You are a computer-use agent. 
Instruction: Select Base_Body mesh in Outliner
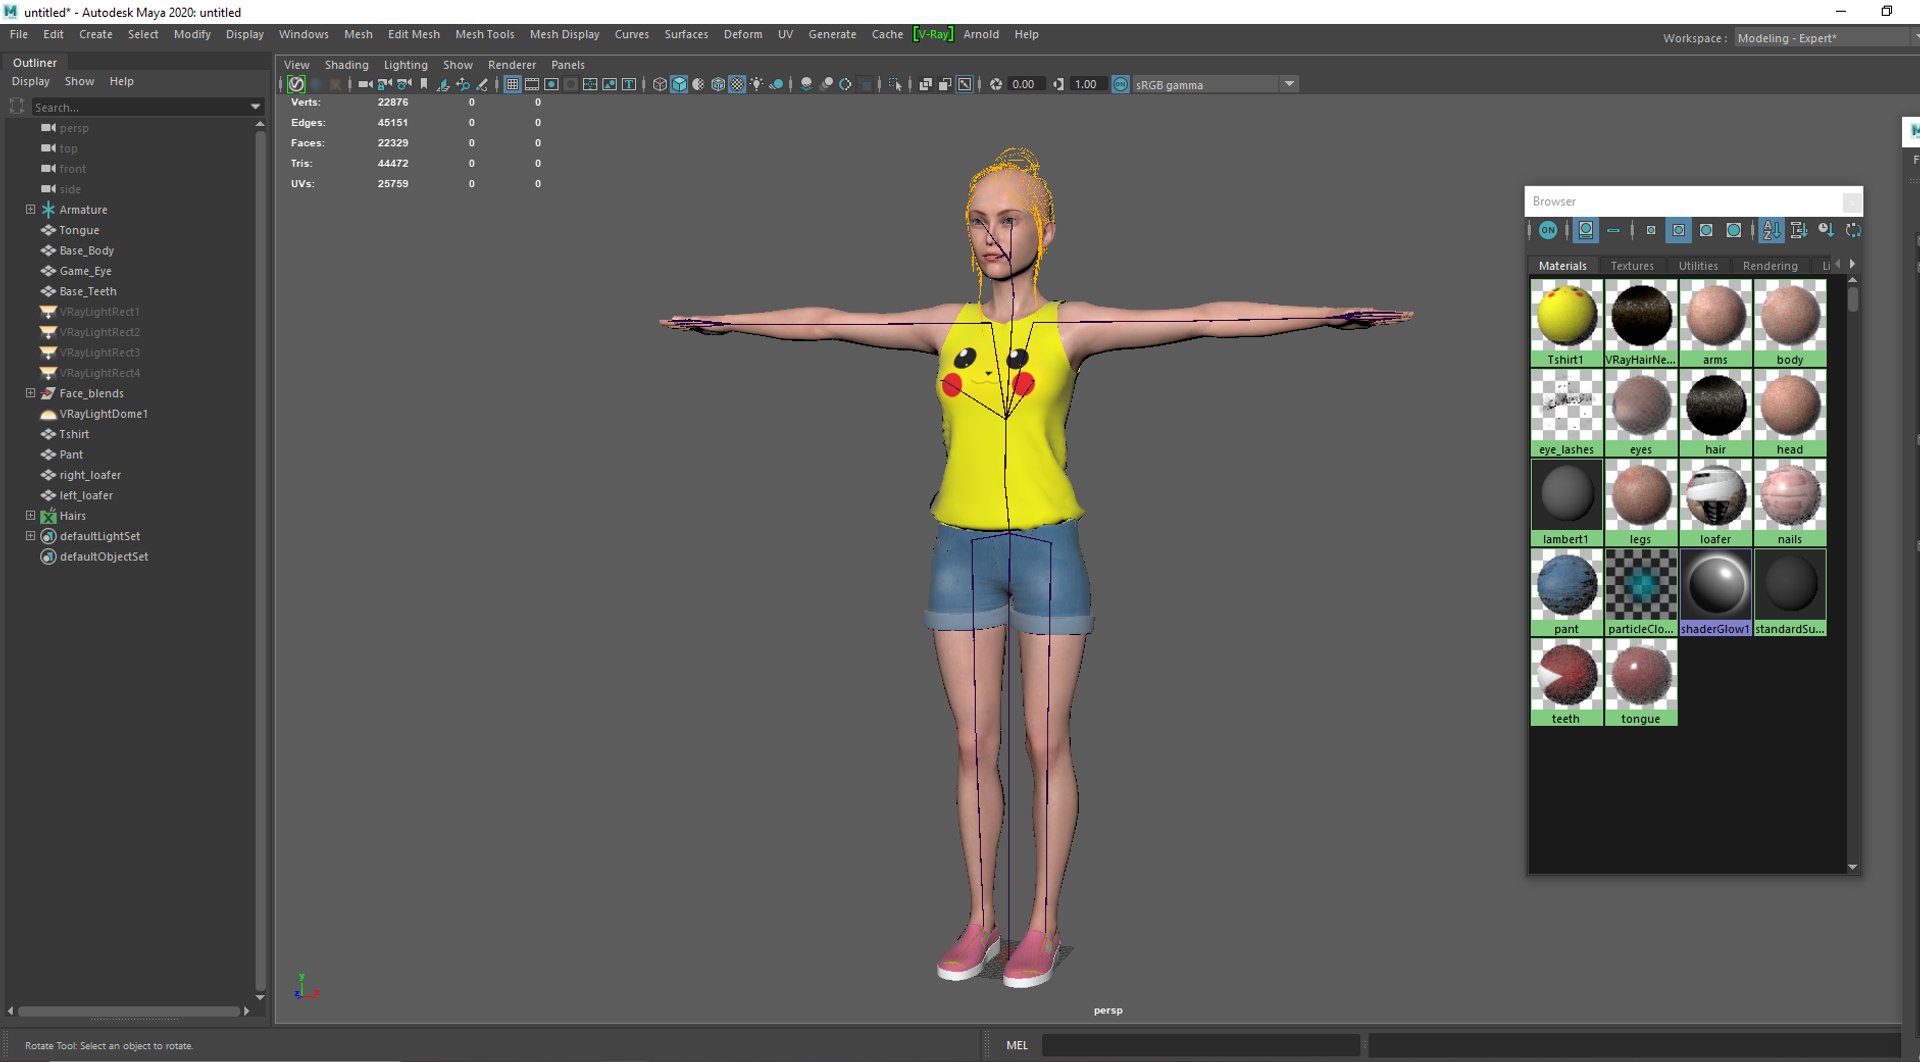coord(86,250)
